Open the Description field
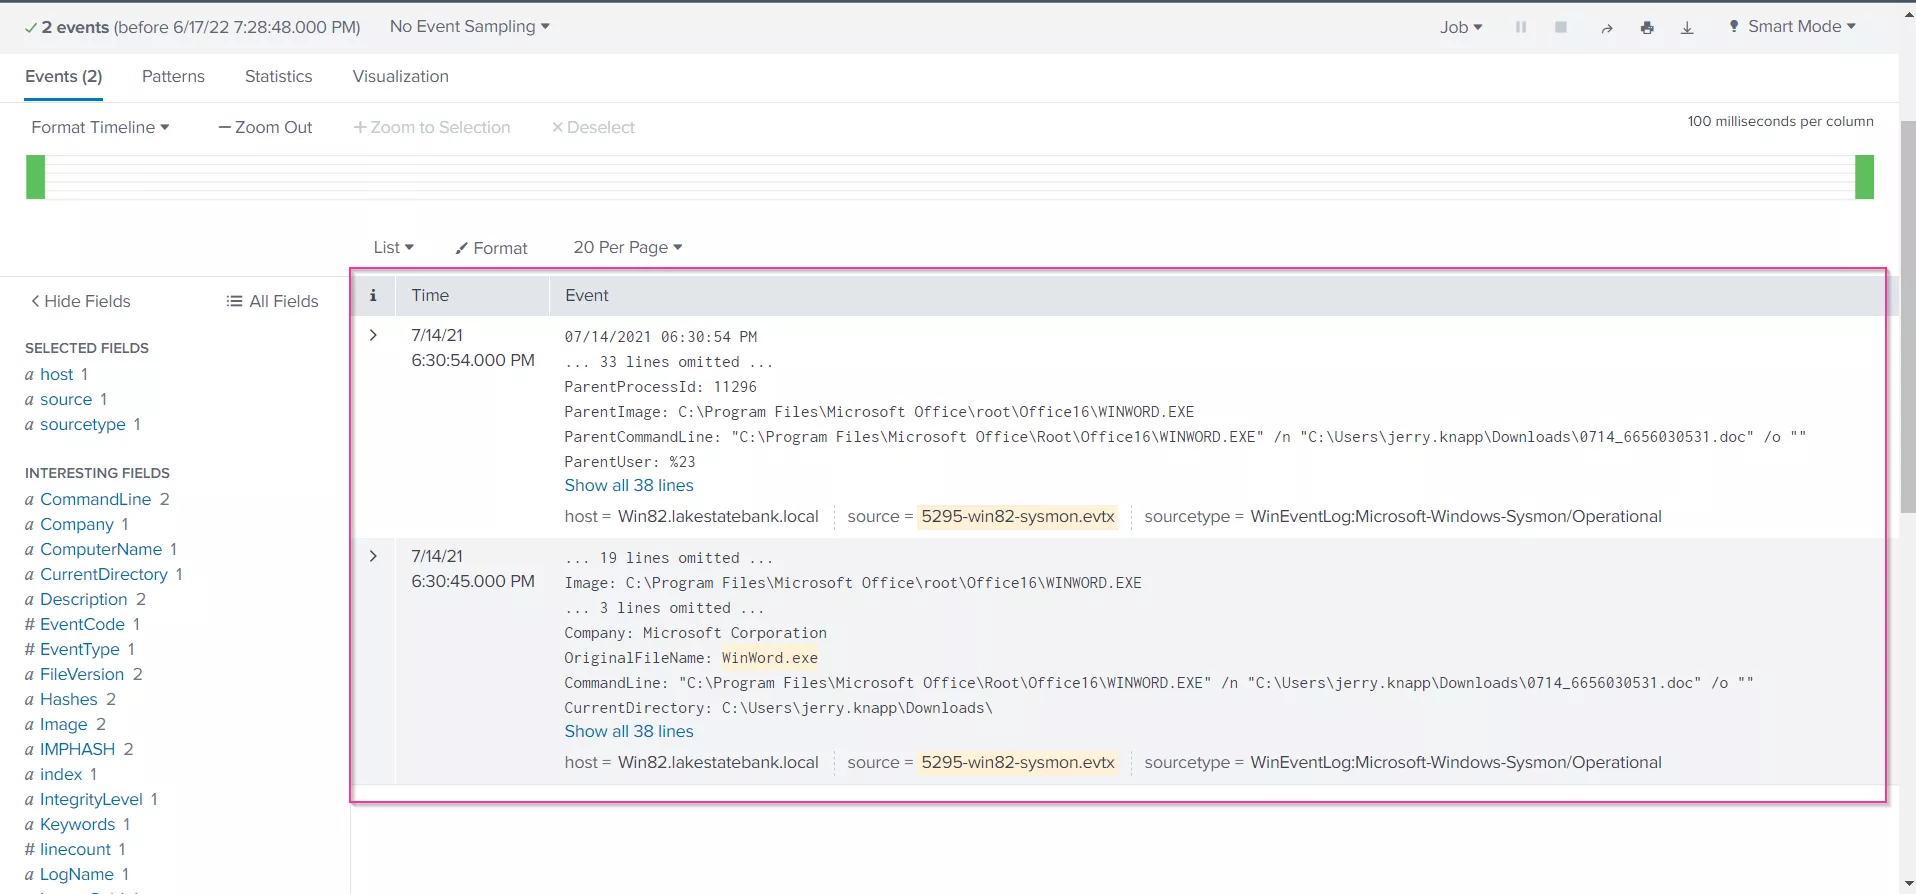The height and width of the screenshot is (894, 1916). coord(84,599)
